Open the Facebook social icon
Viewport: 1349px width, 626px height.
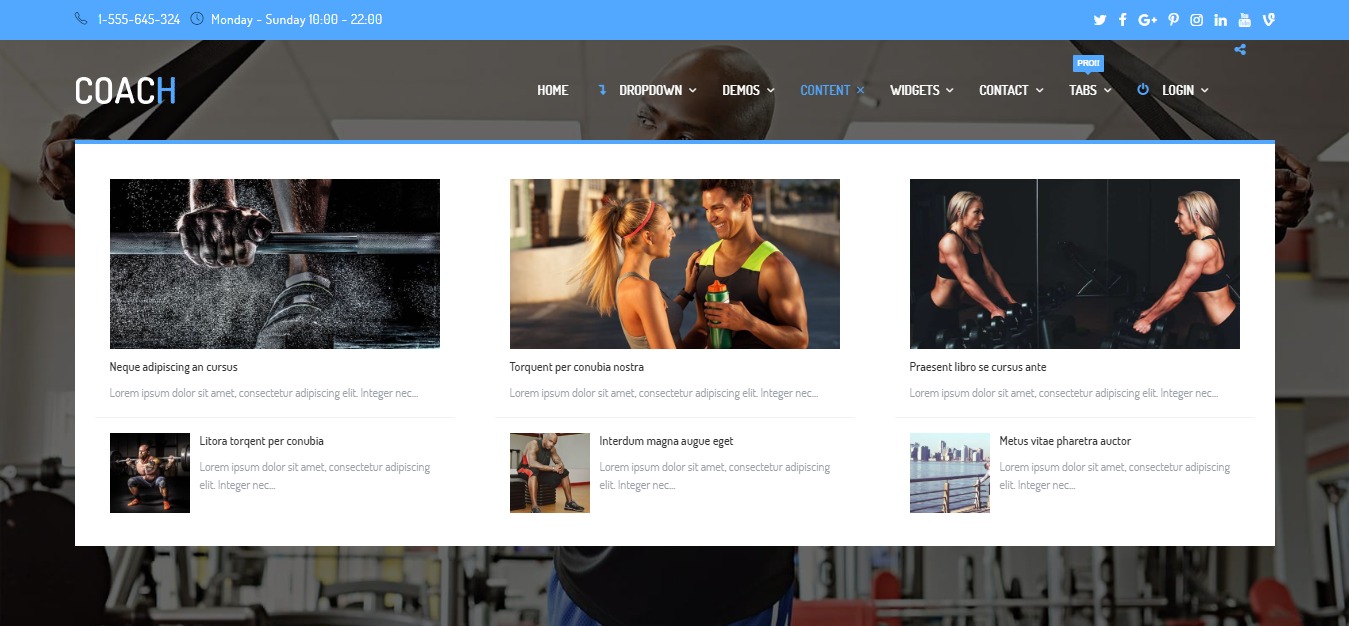point(1123,20)
